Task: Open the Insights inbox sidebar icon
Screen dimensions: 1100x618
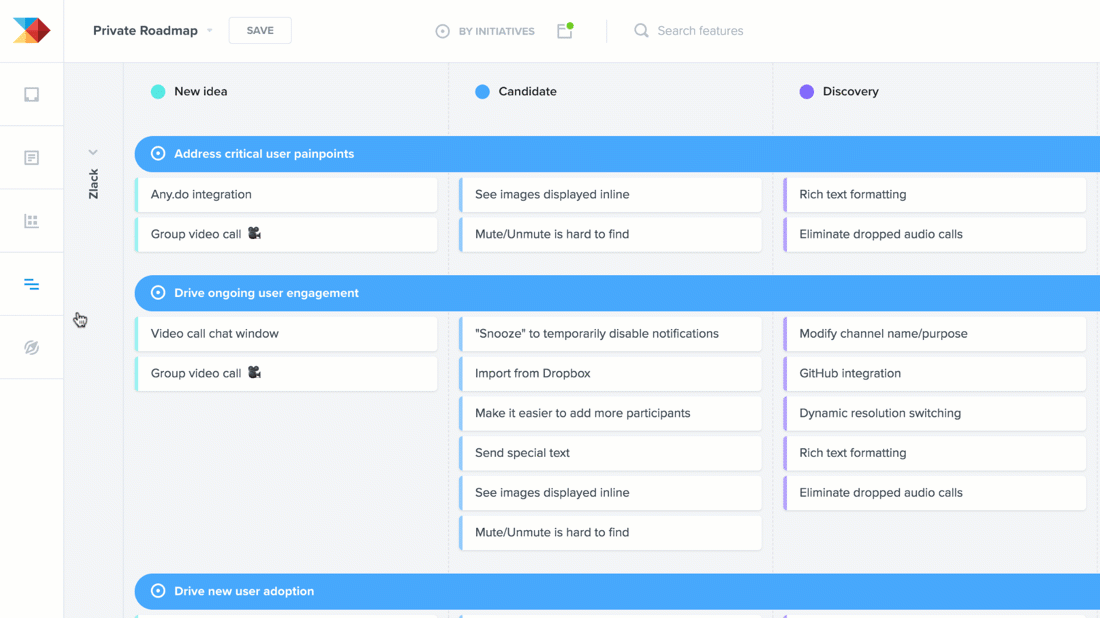Action: point(32,95)
